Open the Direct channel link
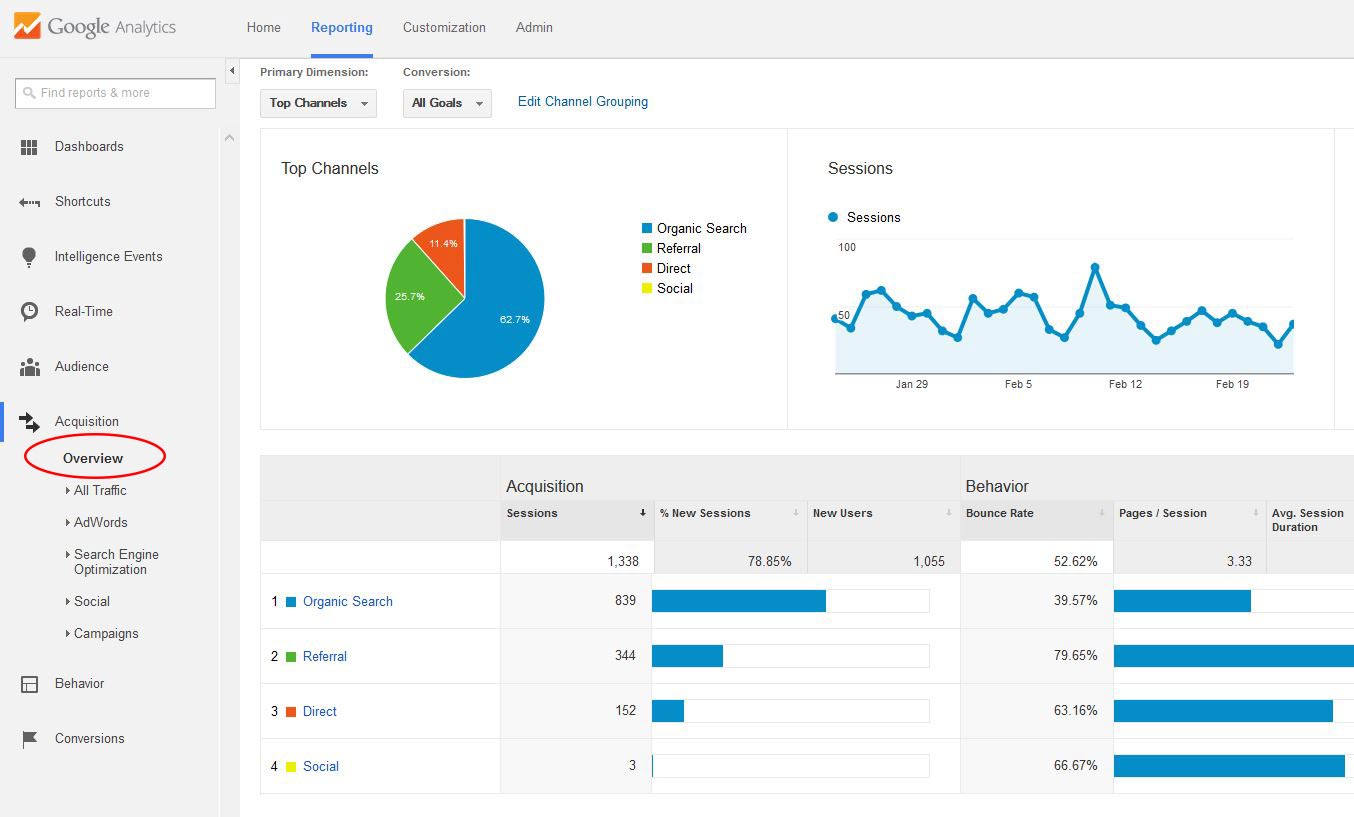The width and height of the screenshot is (1354, 817). click(320, 712)
